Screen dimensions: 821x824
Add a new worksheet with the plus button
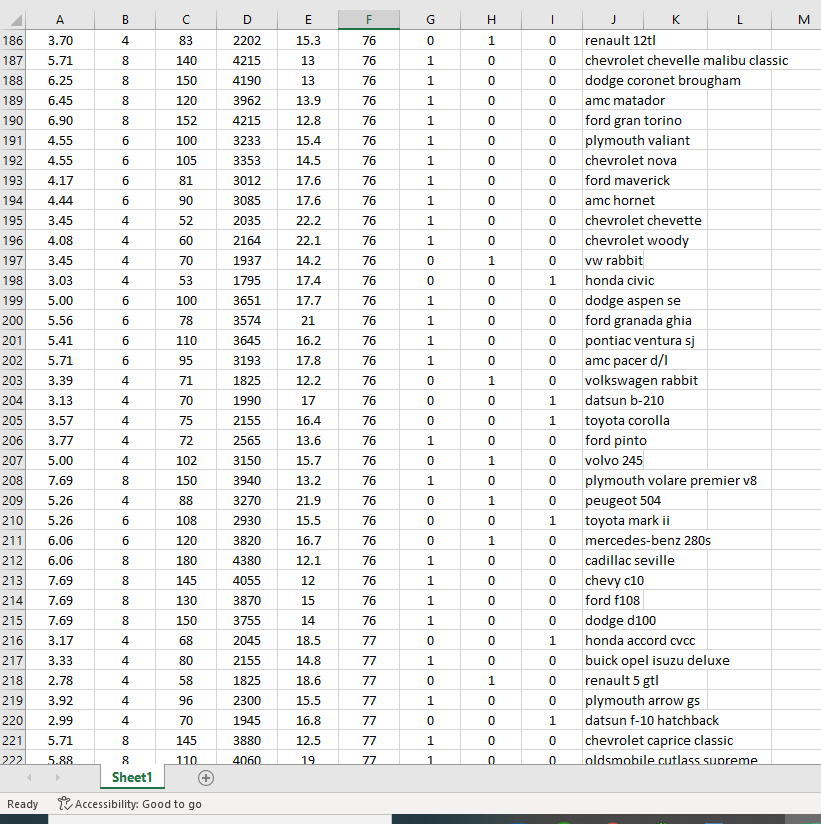(204, 777)
